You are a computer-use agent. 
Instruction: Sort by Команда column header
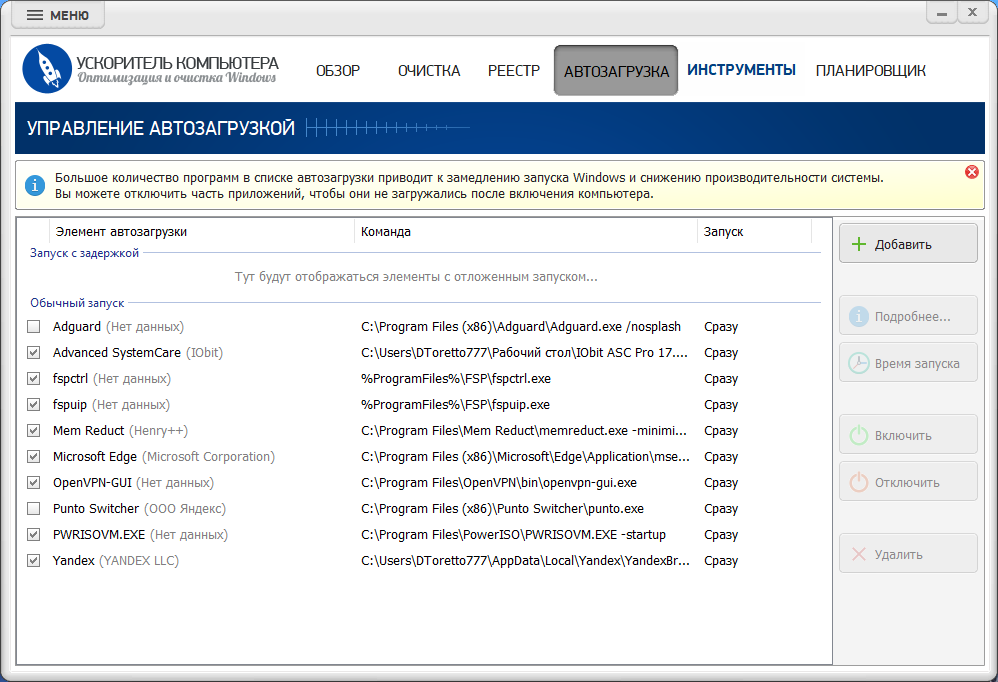pyautogui.click(x=526, y=232)
